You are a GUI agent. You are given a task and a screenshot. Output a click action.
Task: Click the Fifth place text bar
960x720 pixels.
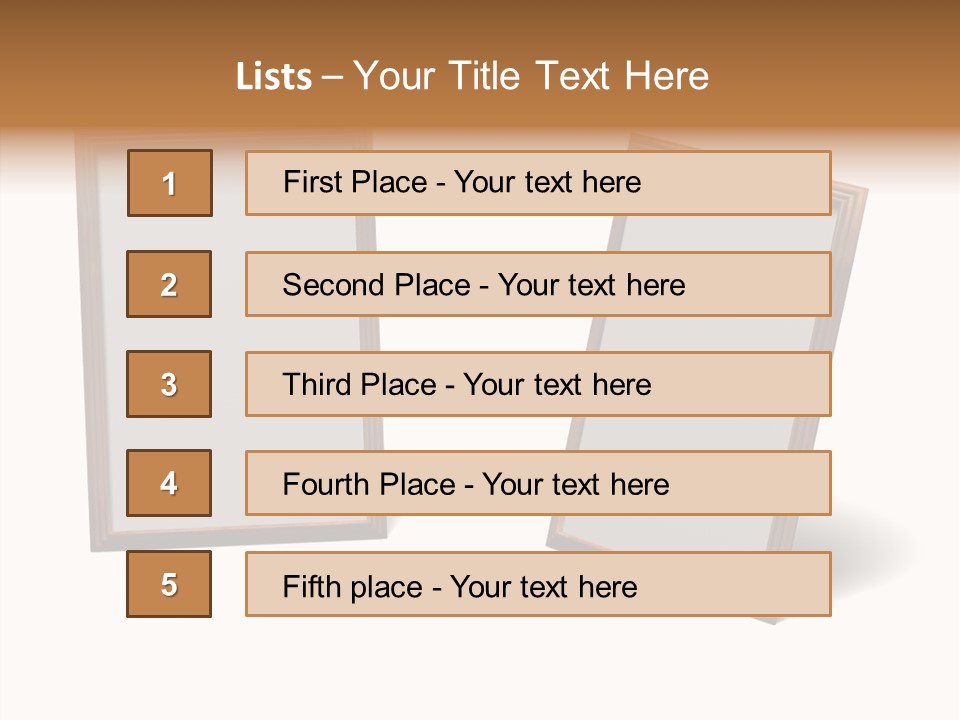[538, 584]
